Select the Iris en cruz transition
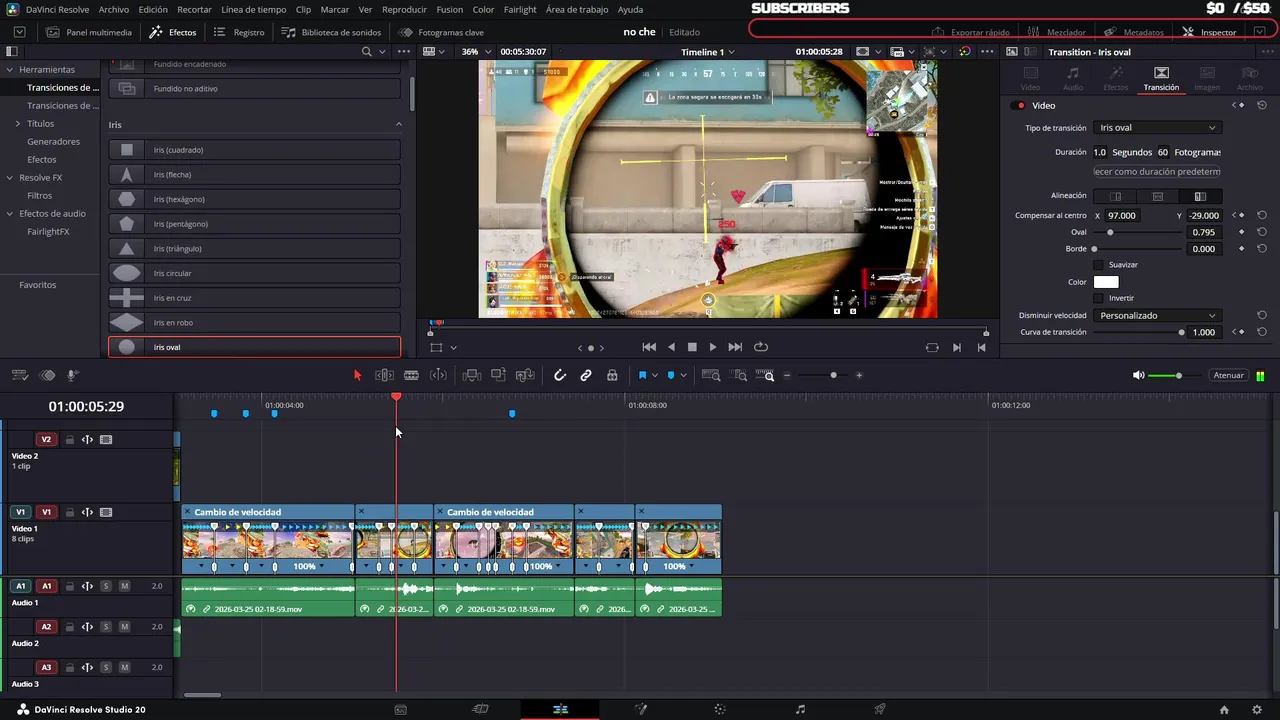The image size is (1280, 720). pyautogui.click(x=254, y=298)
